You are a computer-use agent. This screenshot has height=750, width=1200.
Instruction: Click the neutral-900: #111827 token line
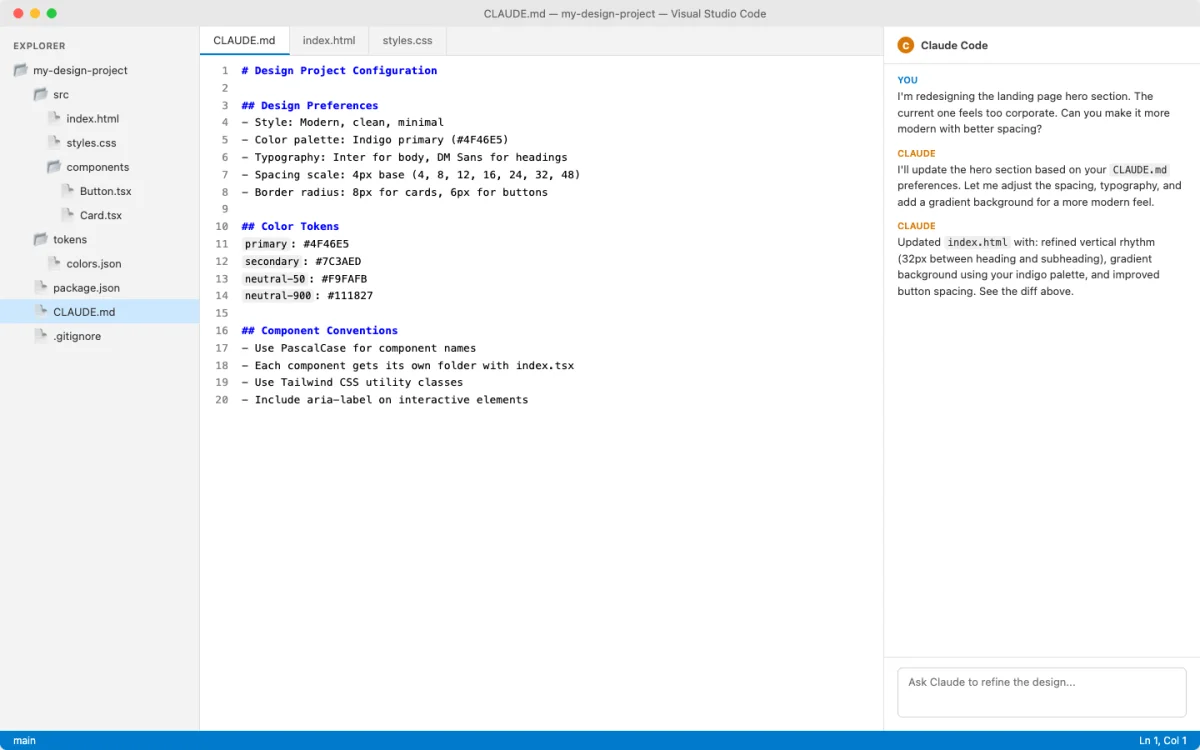pos(307,296)
